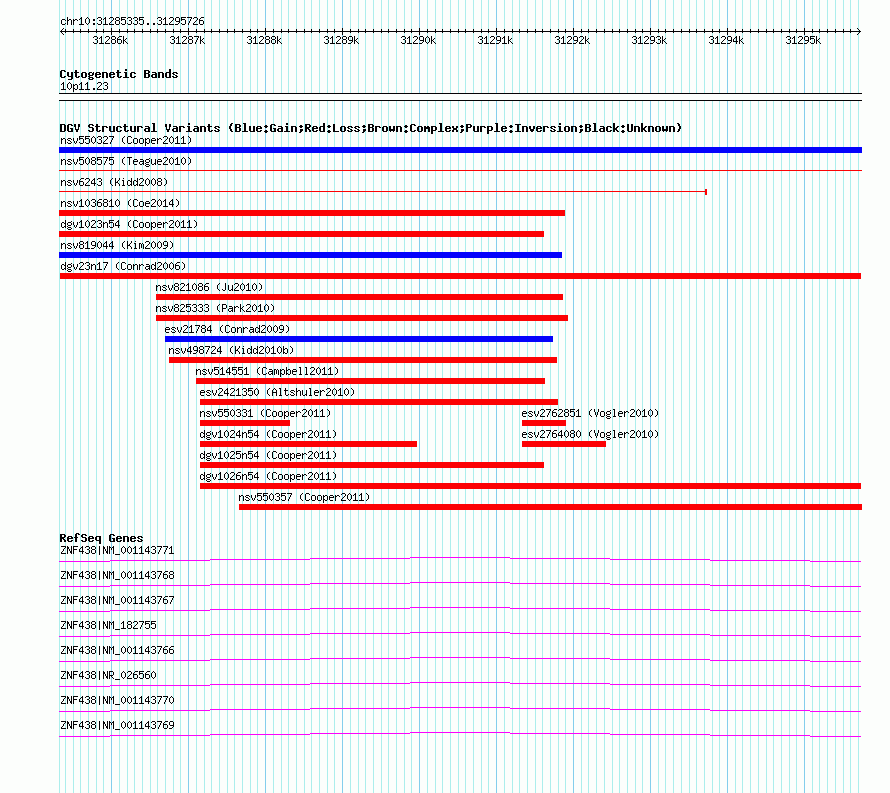Click the dgv1024n54 (Cooper2011) label
Viewport: 890px width, 793px height.
click(268, 434)
